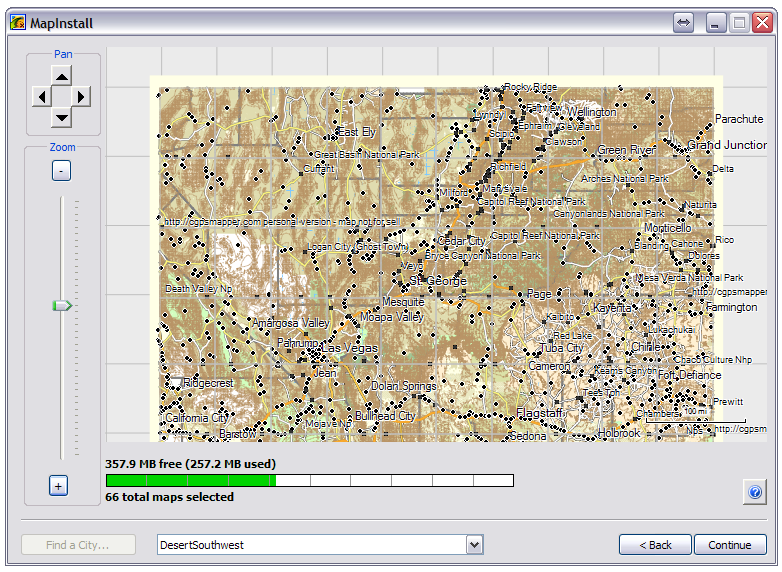Click the memory usage progress bar

click(x=309, y=481)
